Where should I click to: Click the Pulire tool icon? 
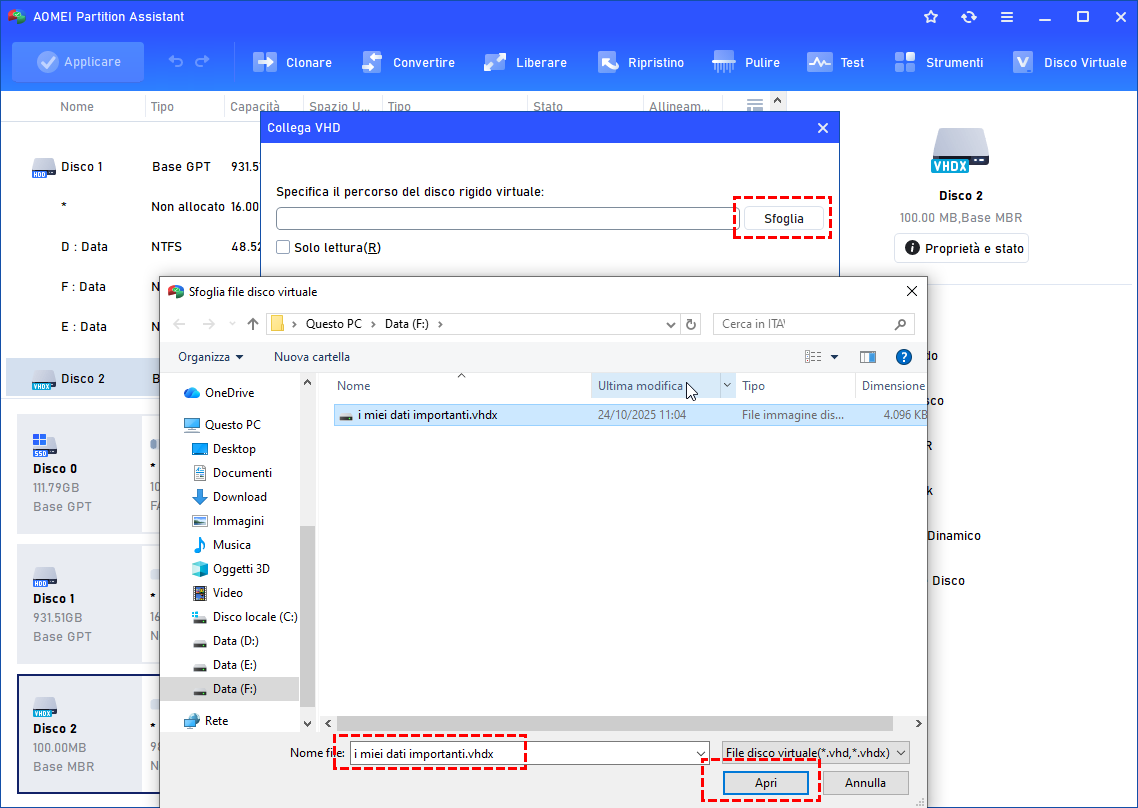tap(724, 62)
